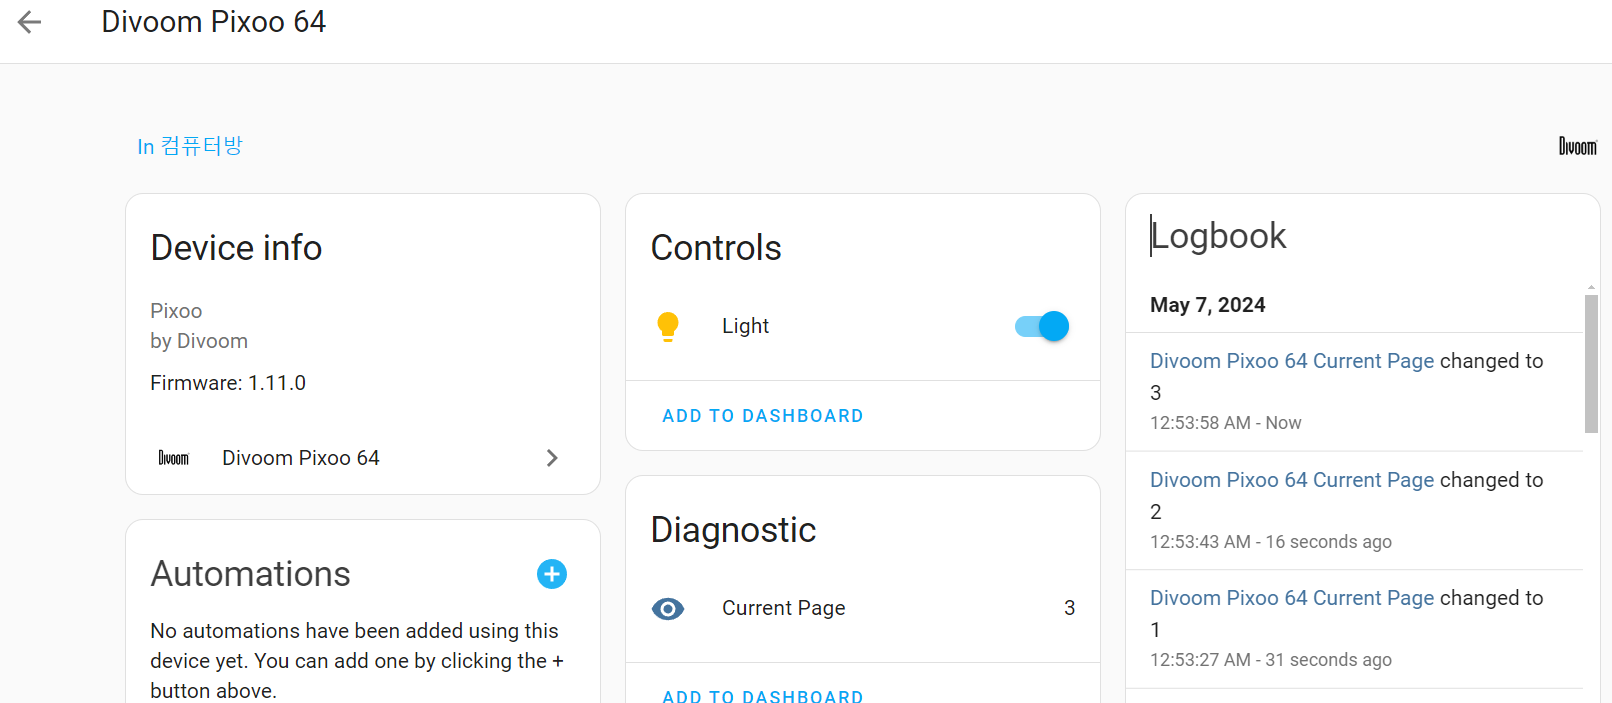
Task: Click the May 7, 2024 date header
Action: (x=1208, y=305)
